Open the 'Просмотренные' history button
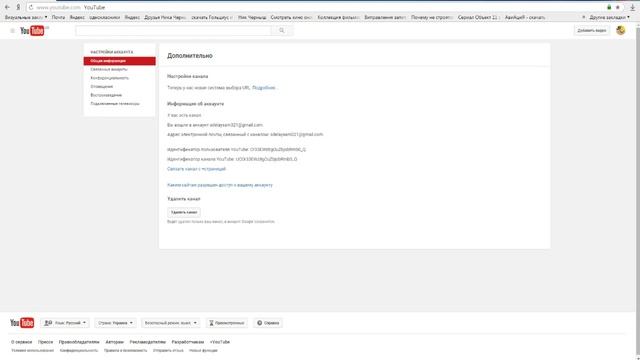This screenshot has width=640, height=360. (227, 323)
